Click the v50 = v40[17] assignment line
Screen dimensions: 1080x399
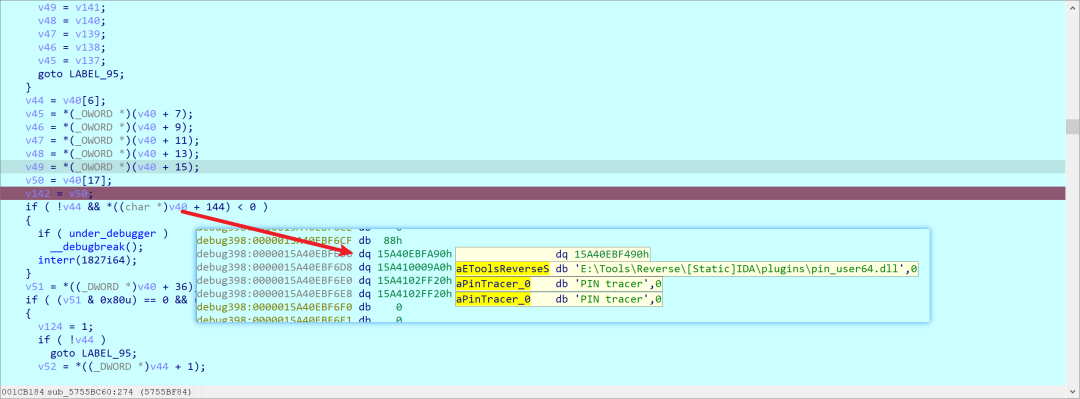pos(69,181)
